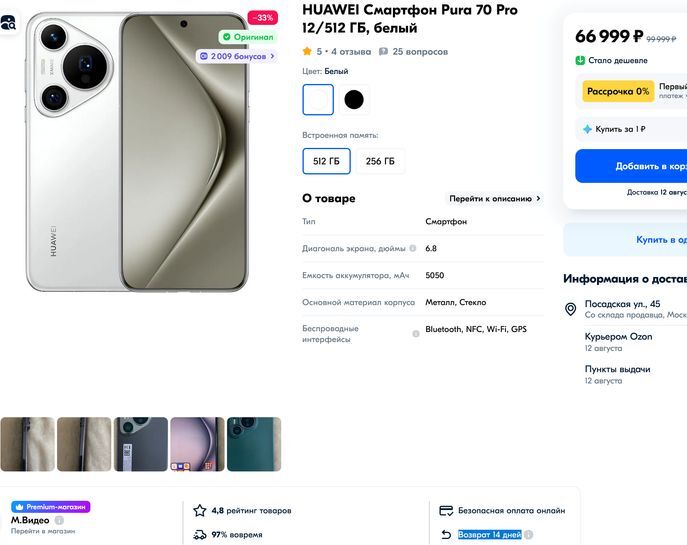Click the location pin icon by Посадская address
Screen dimensions: 687x545
coord(571,309)
